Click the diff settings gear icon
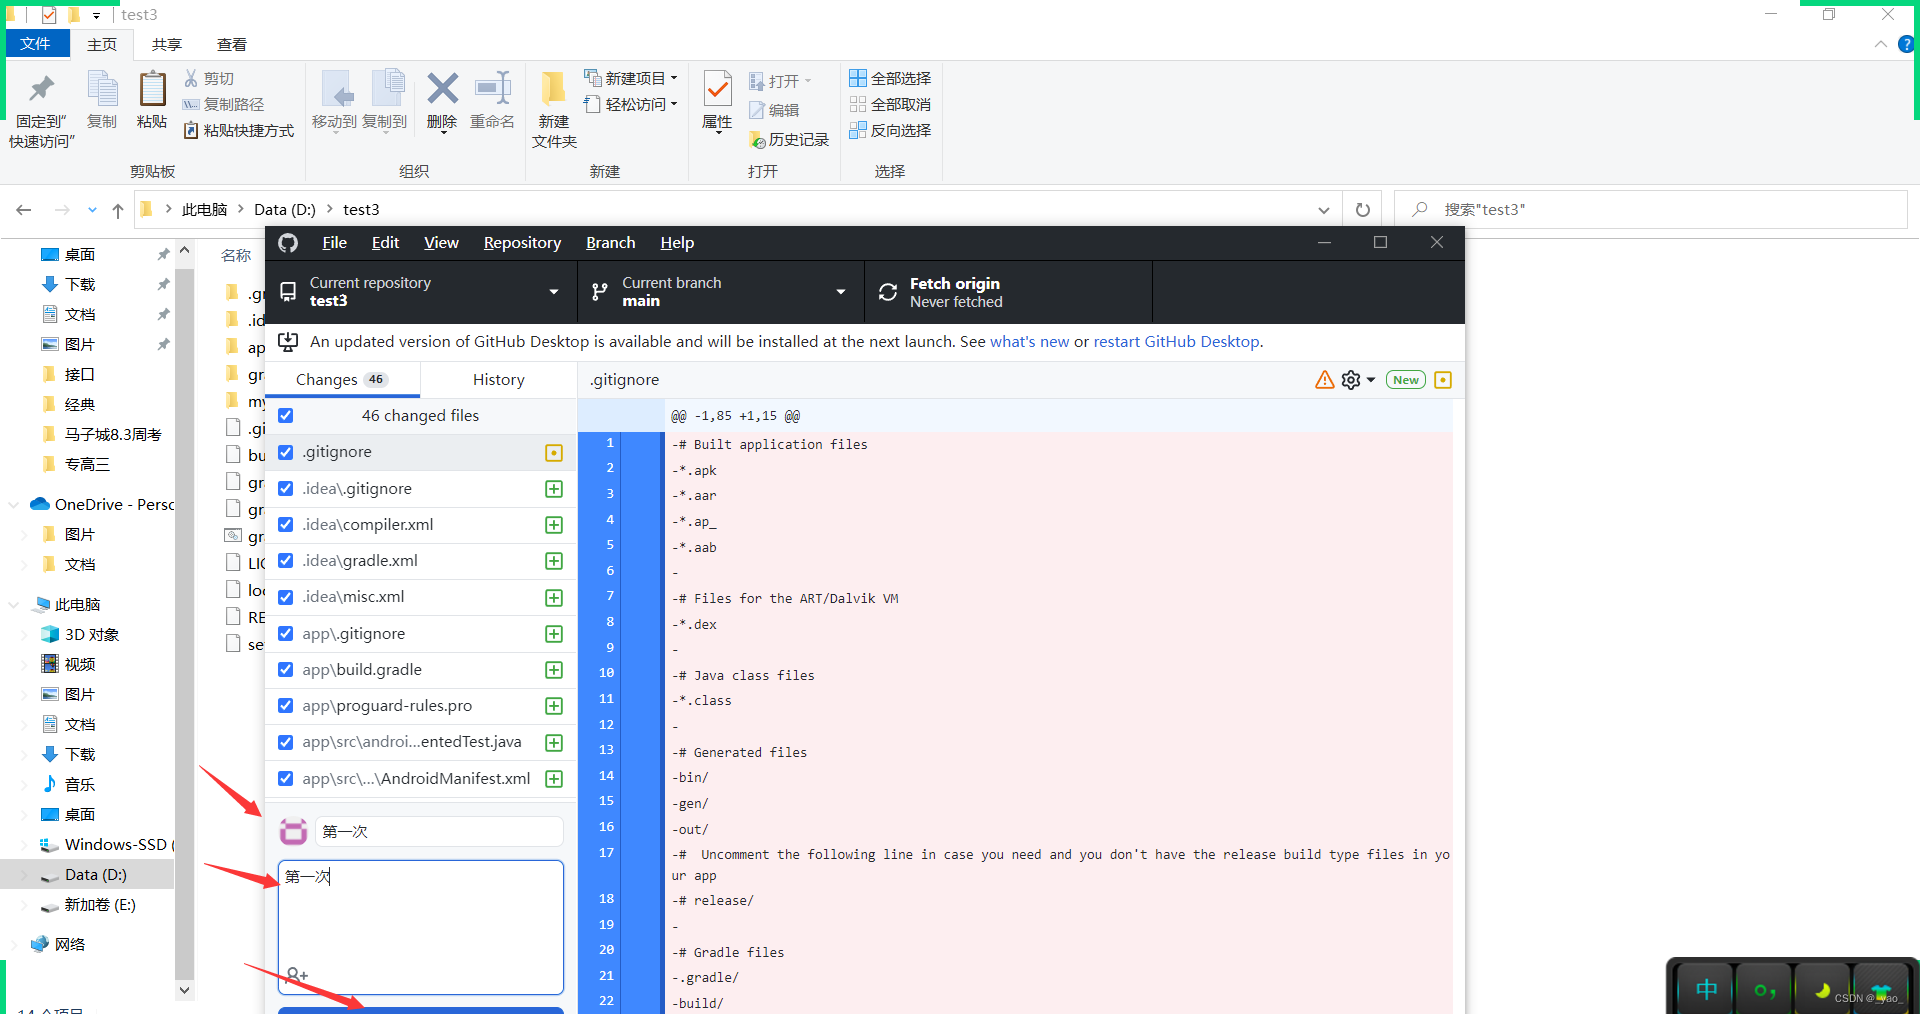The width and height of the screenshot is (1920, 1014). point(1351,380)
